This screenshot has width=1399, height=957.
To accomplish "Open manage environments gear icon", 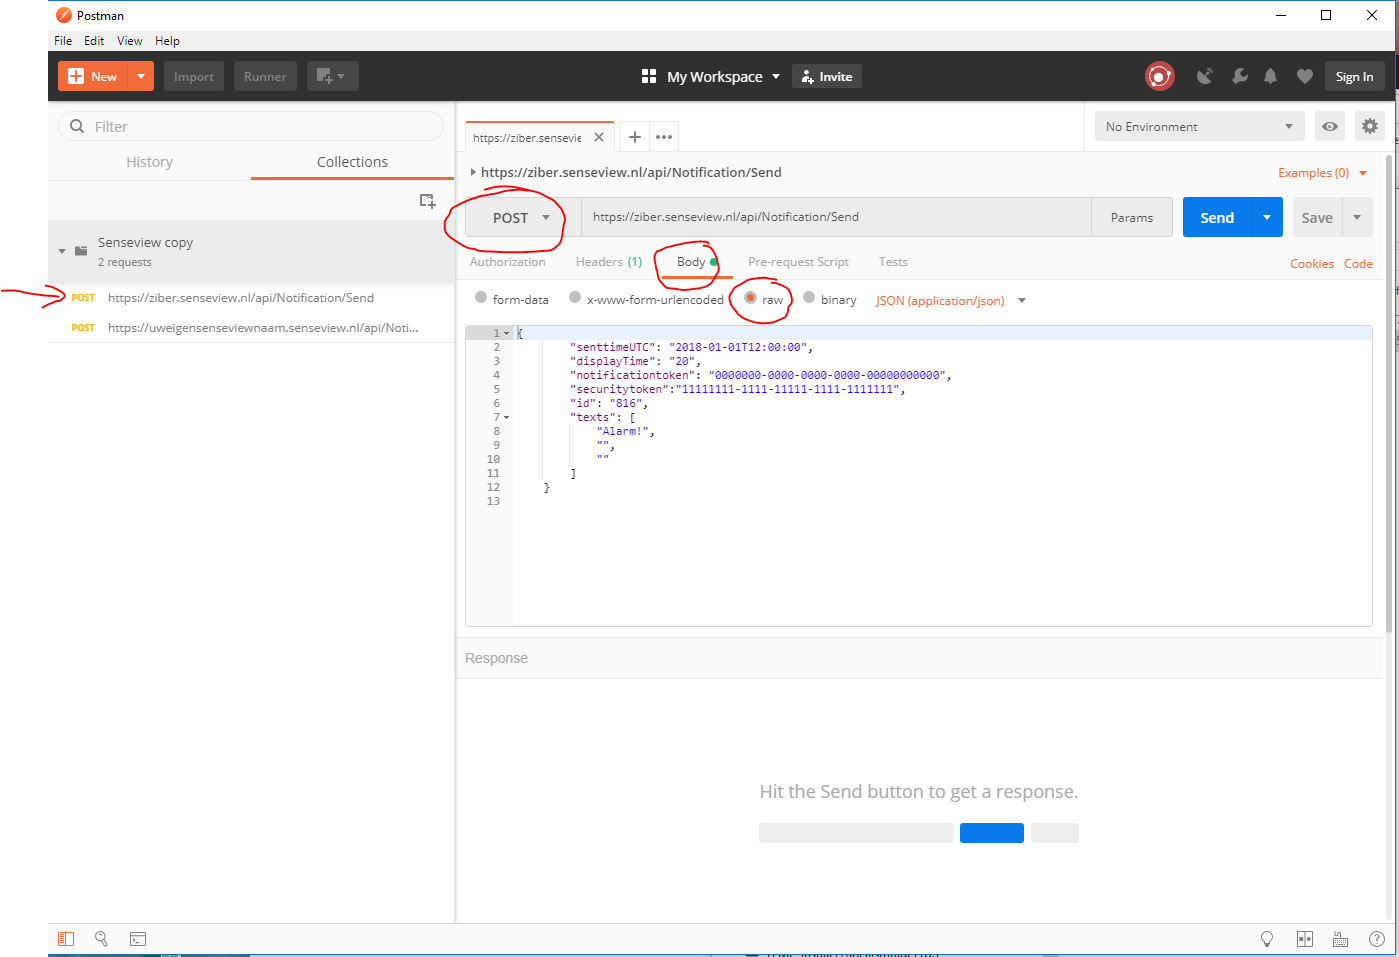I will [1370, 126].
